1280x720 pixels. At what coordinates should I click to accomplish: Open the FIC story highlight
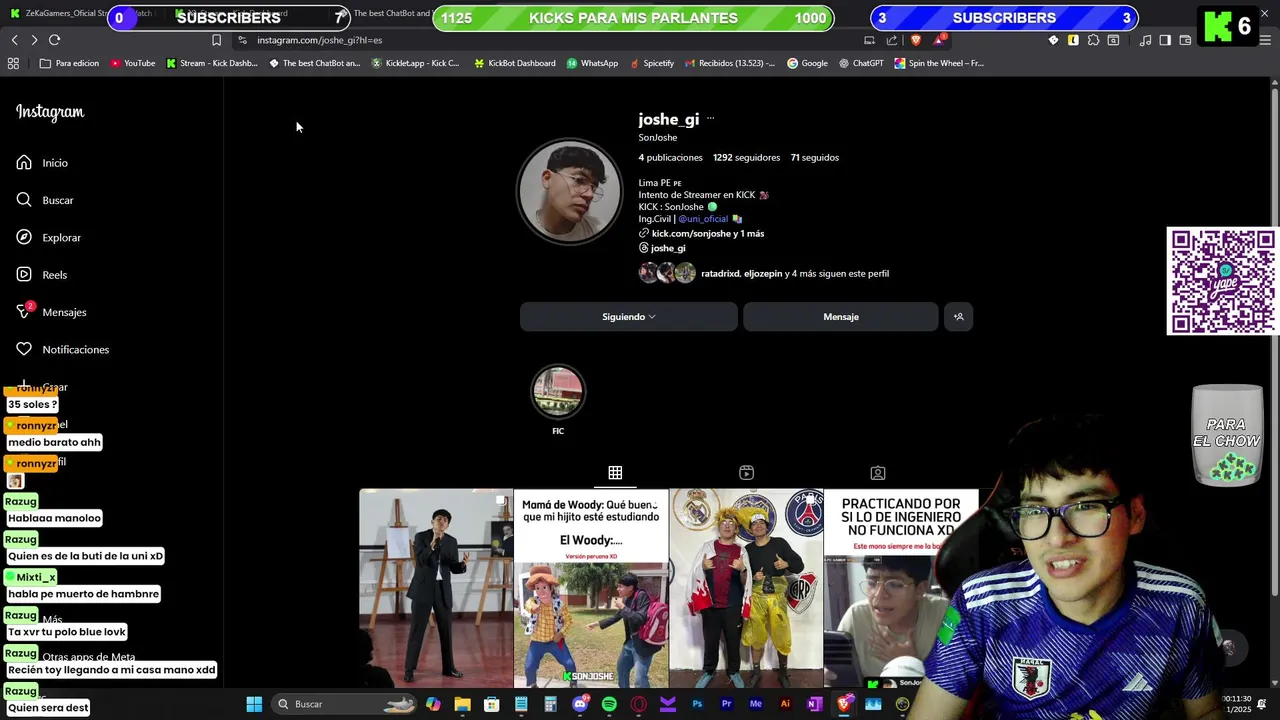[558, 392]
